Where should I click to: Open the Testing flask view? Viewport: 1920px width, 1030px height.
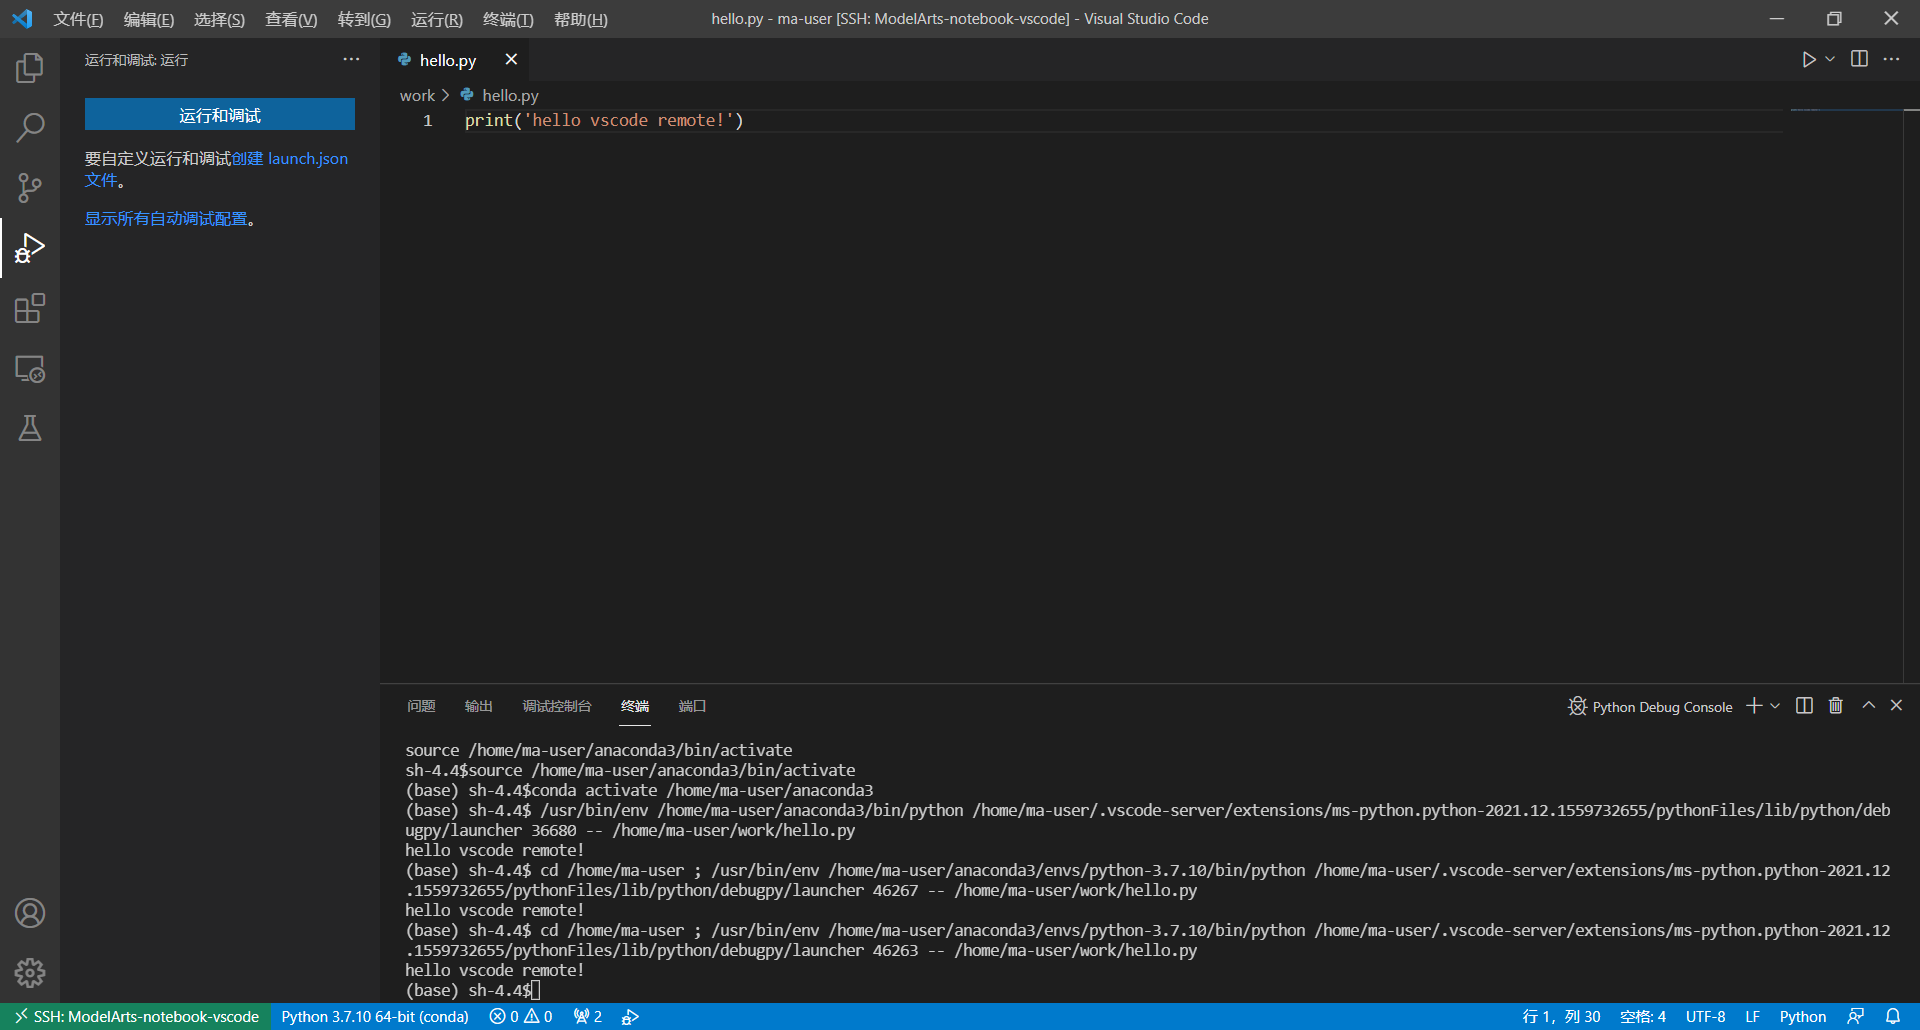pyautogui.click(x=30, y=429)
